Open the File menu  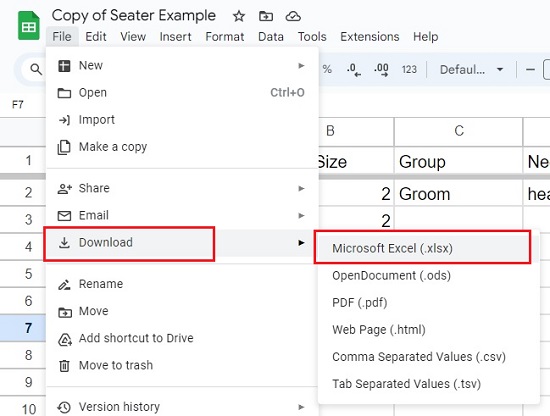pos(62,36)
